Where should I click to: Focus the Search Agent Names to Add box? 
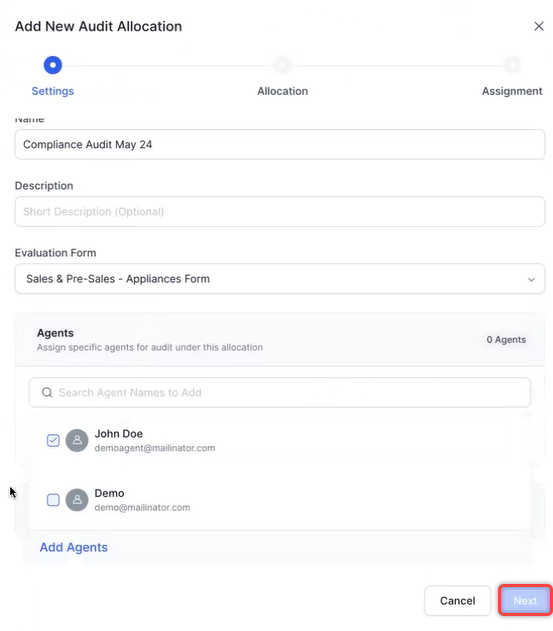click(x=280, y=392)
